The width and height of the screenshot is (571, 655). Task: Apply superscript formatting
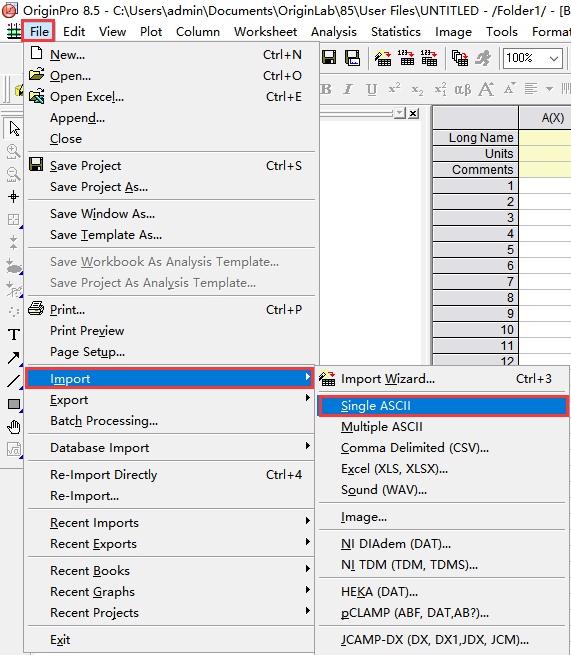(394, 88)
